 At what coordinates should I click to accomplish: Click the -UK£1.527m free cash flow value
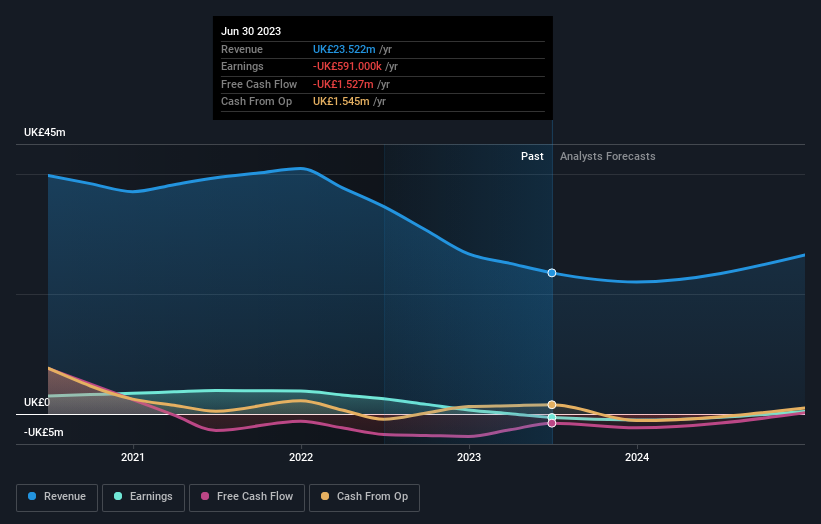tap(343, 84)
